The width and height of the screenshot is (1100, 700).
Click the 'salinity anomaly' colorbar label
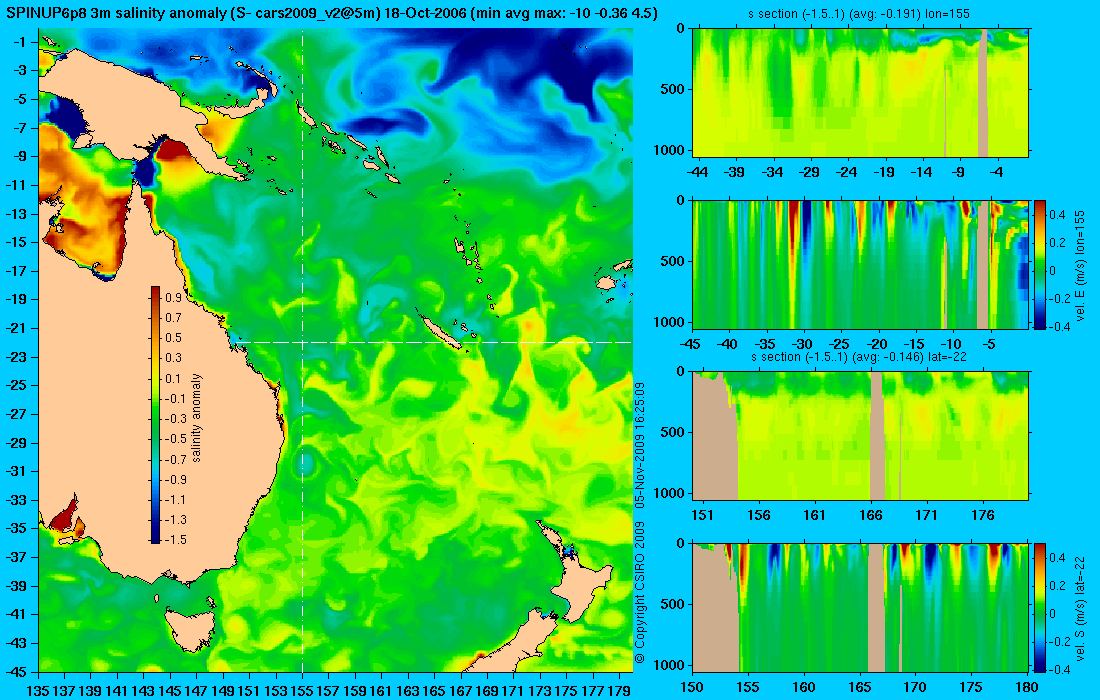[x=196, y=417]
